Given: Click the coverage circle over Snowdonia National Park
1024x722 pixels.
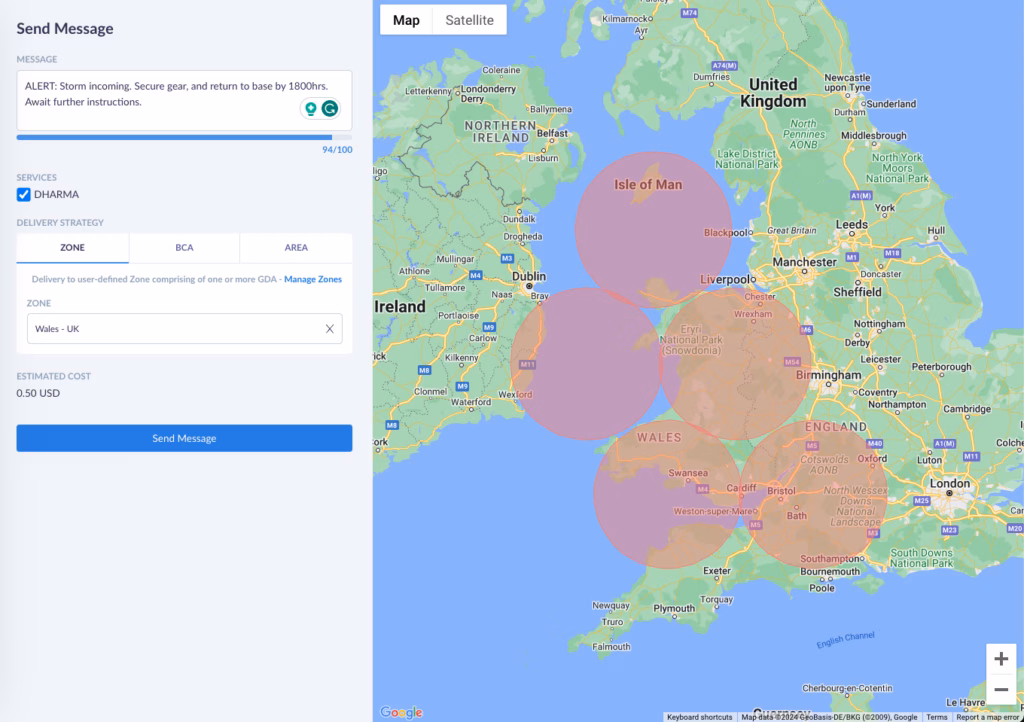Looking at the screenshot, I should coord(737,364).
